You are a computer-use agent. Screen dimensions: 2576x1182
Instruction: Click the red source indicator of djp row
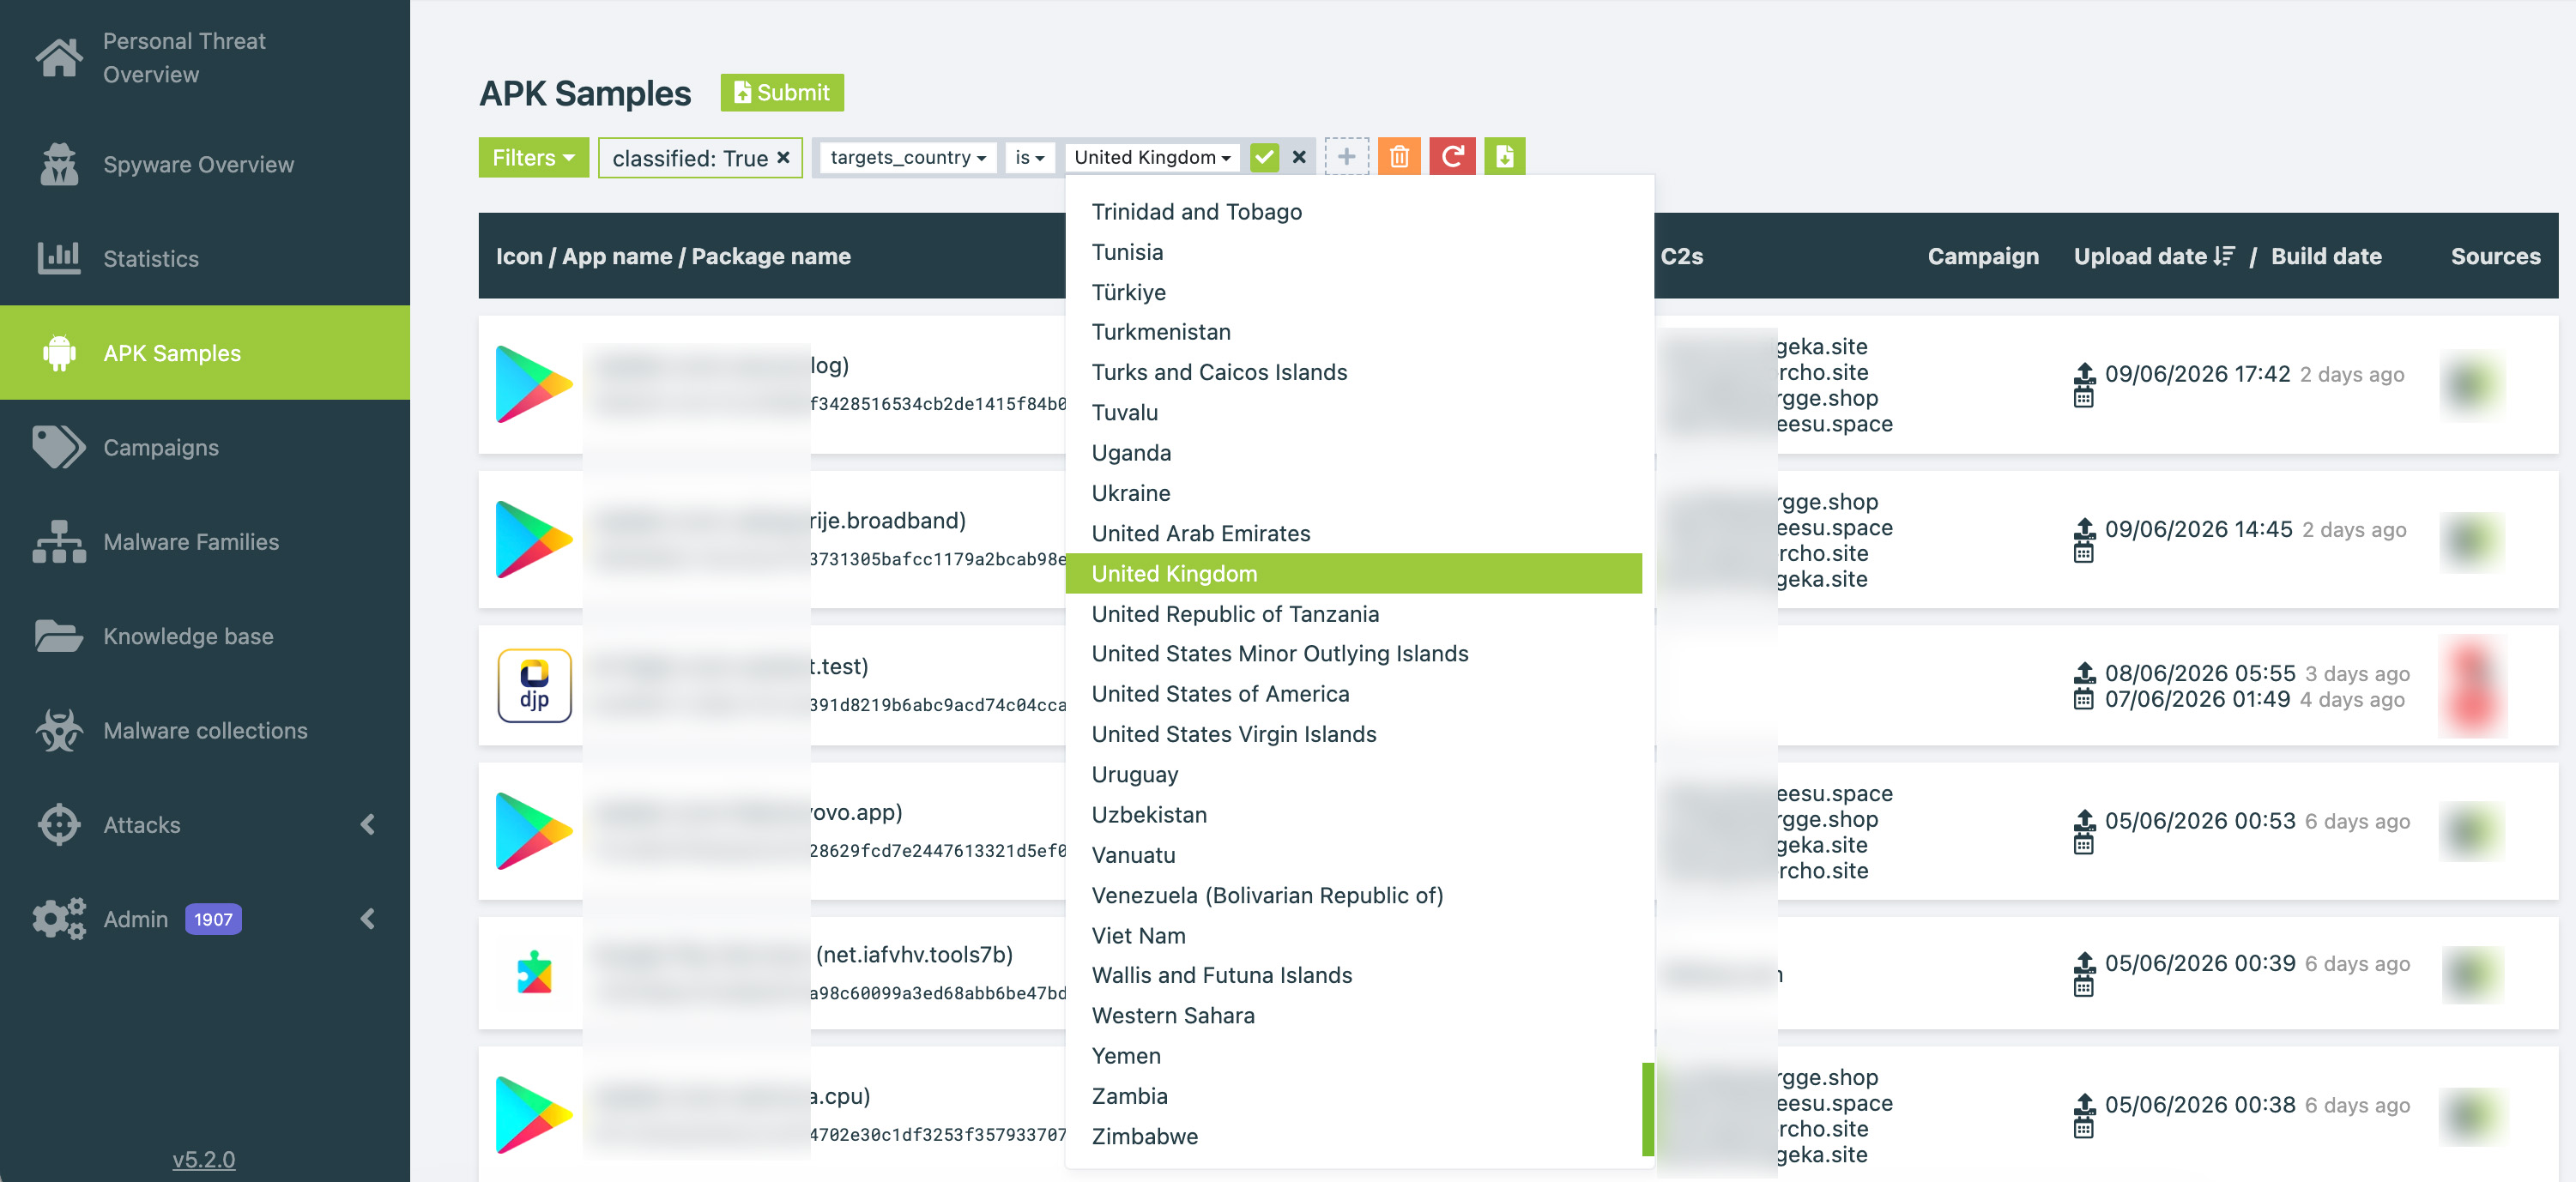pyautogui.click(x=2472, y=686)
